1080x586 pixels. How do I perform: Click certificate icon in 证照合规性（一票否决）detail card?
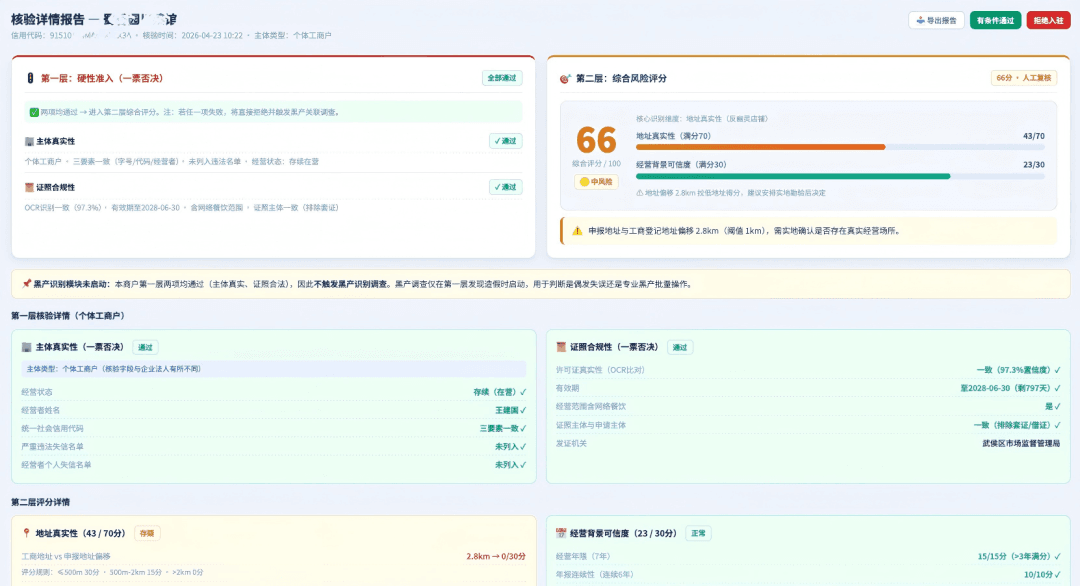coord(561,347)
